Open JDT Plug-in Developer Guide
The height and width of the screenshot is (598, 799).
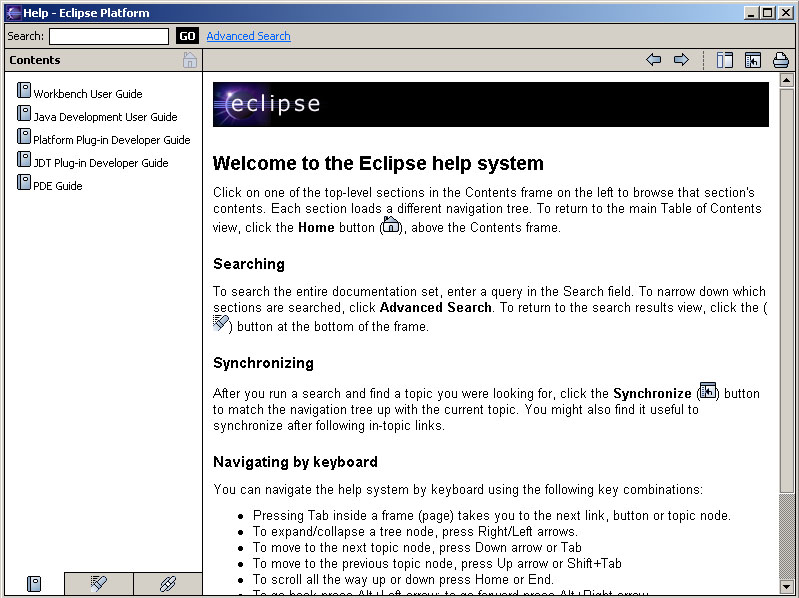101,163
